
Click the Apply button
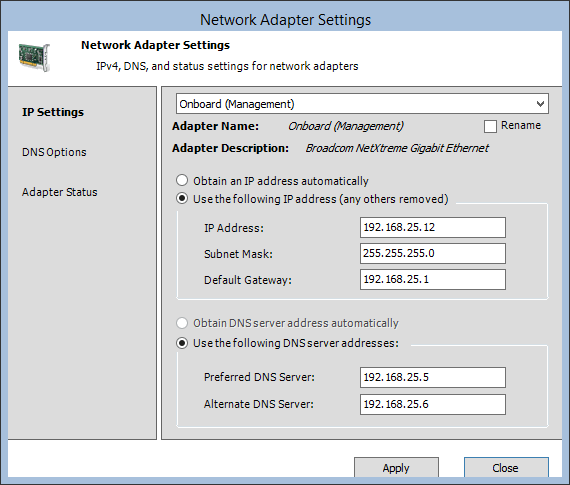click(x=396, y=468)
